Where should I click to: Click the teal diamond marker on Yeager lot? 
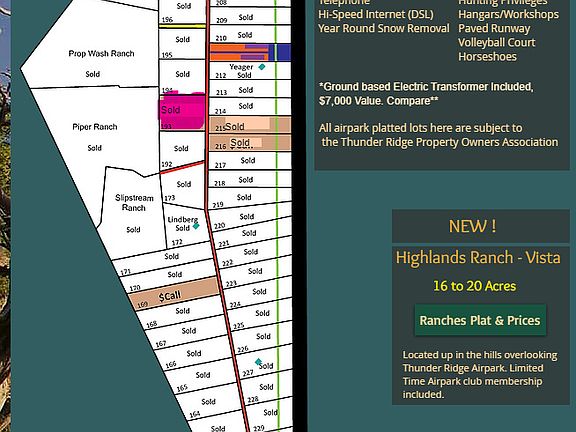point(262,67)
